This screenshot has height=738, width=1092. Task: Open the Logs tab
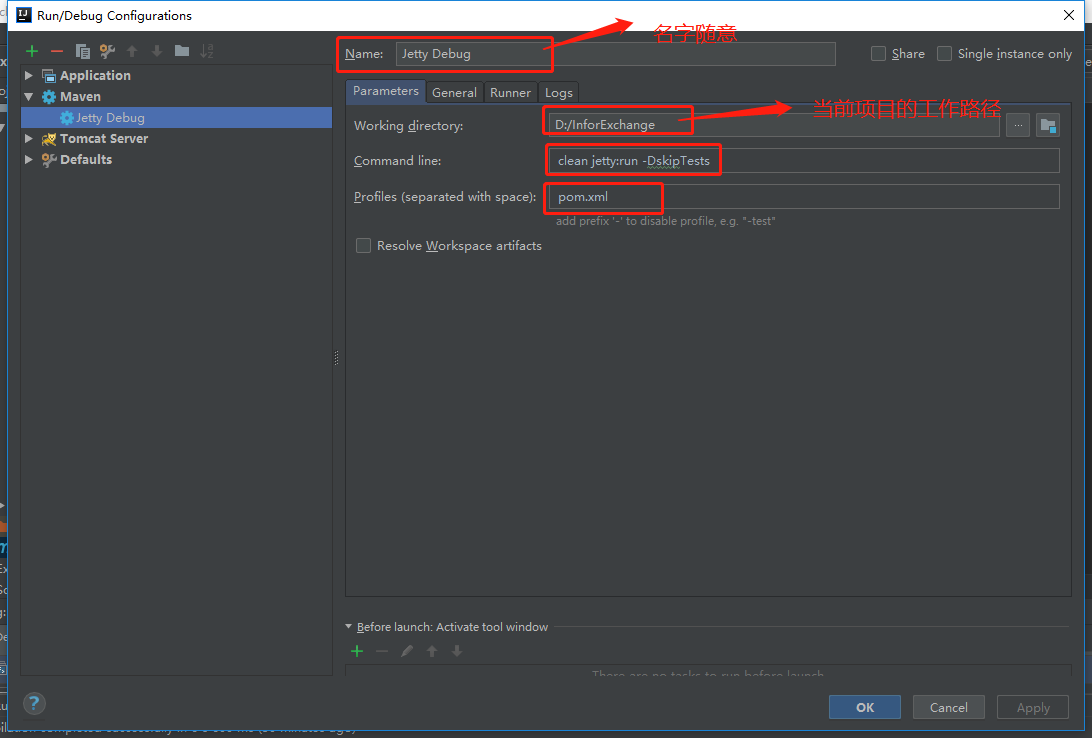point(558,92)
